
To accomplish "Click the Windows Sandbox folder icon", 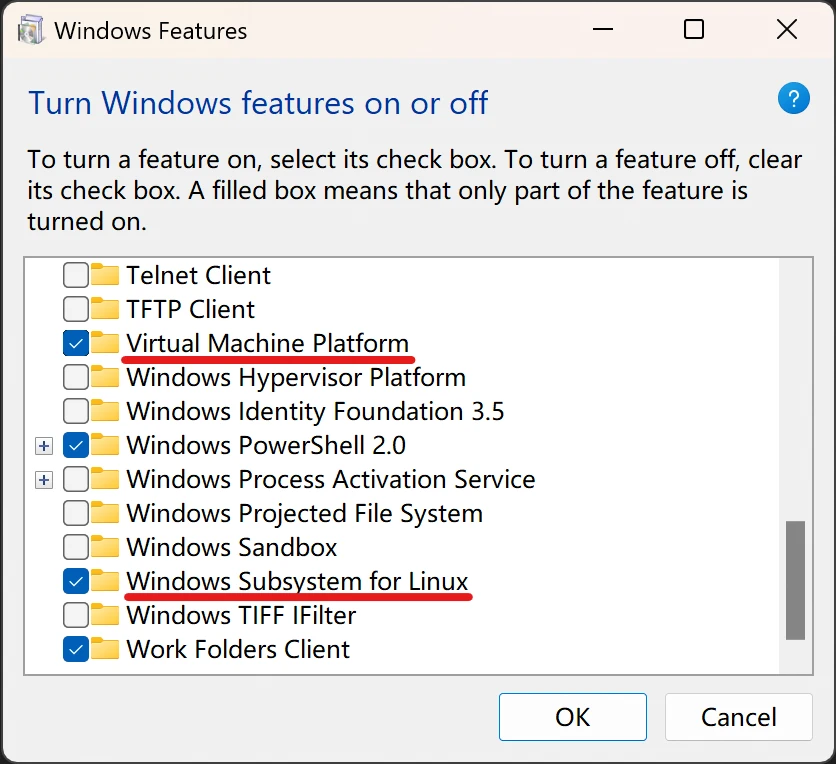I will (x=105, y=547).
